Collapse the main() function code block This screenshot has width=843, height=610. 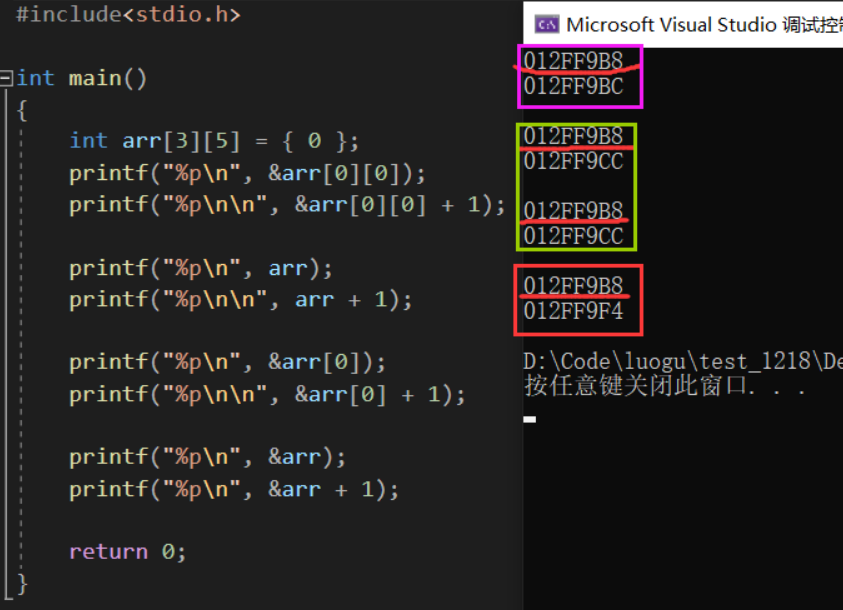click(x=6, y=78)
